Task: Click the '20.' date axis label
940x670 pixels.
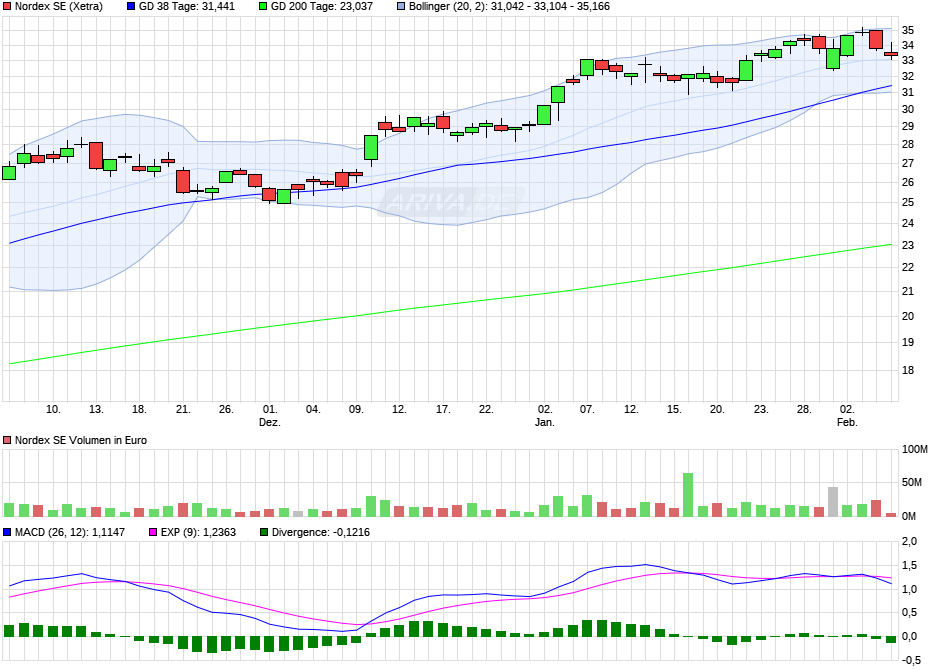Action: coord(717,409)
